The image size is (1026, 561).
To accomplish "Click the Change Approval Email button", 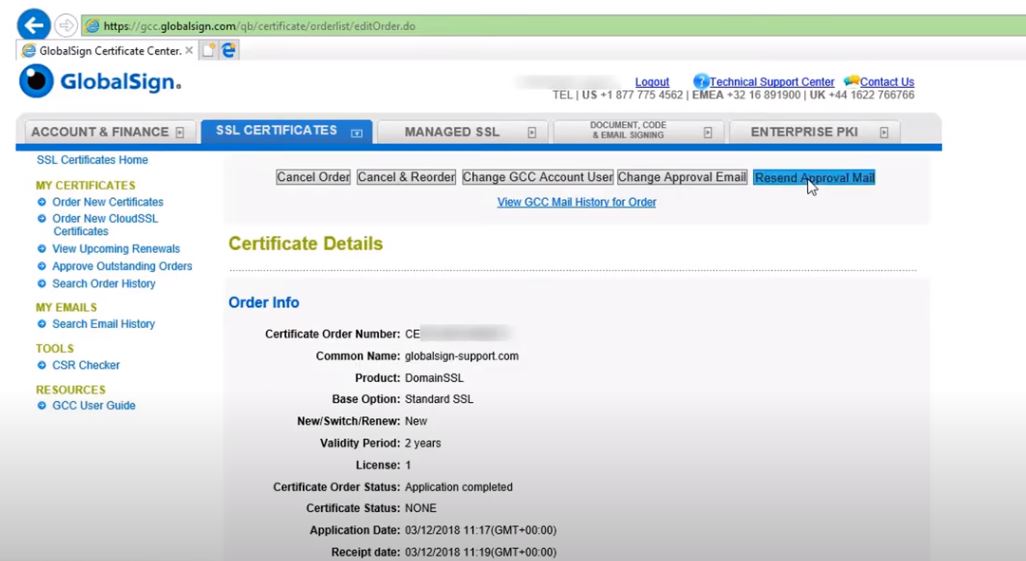I will coord(682,177).
